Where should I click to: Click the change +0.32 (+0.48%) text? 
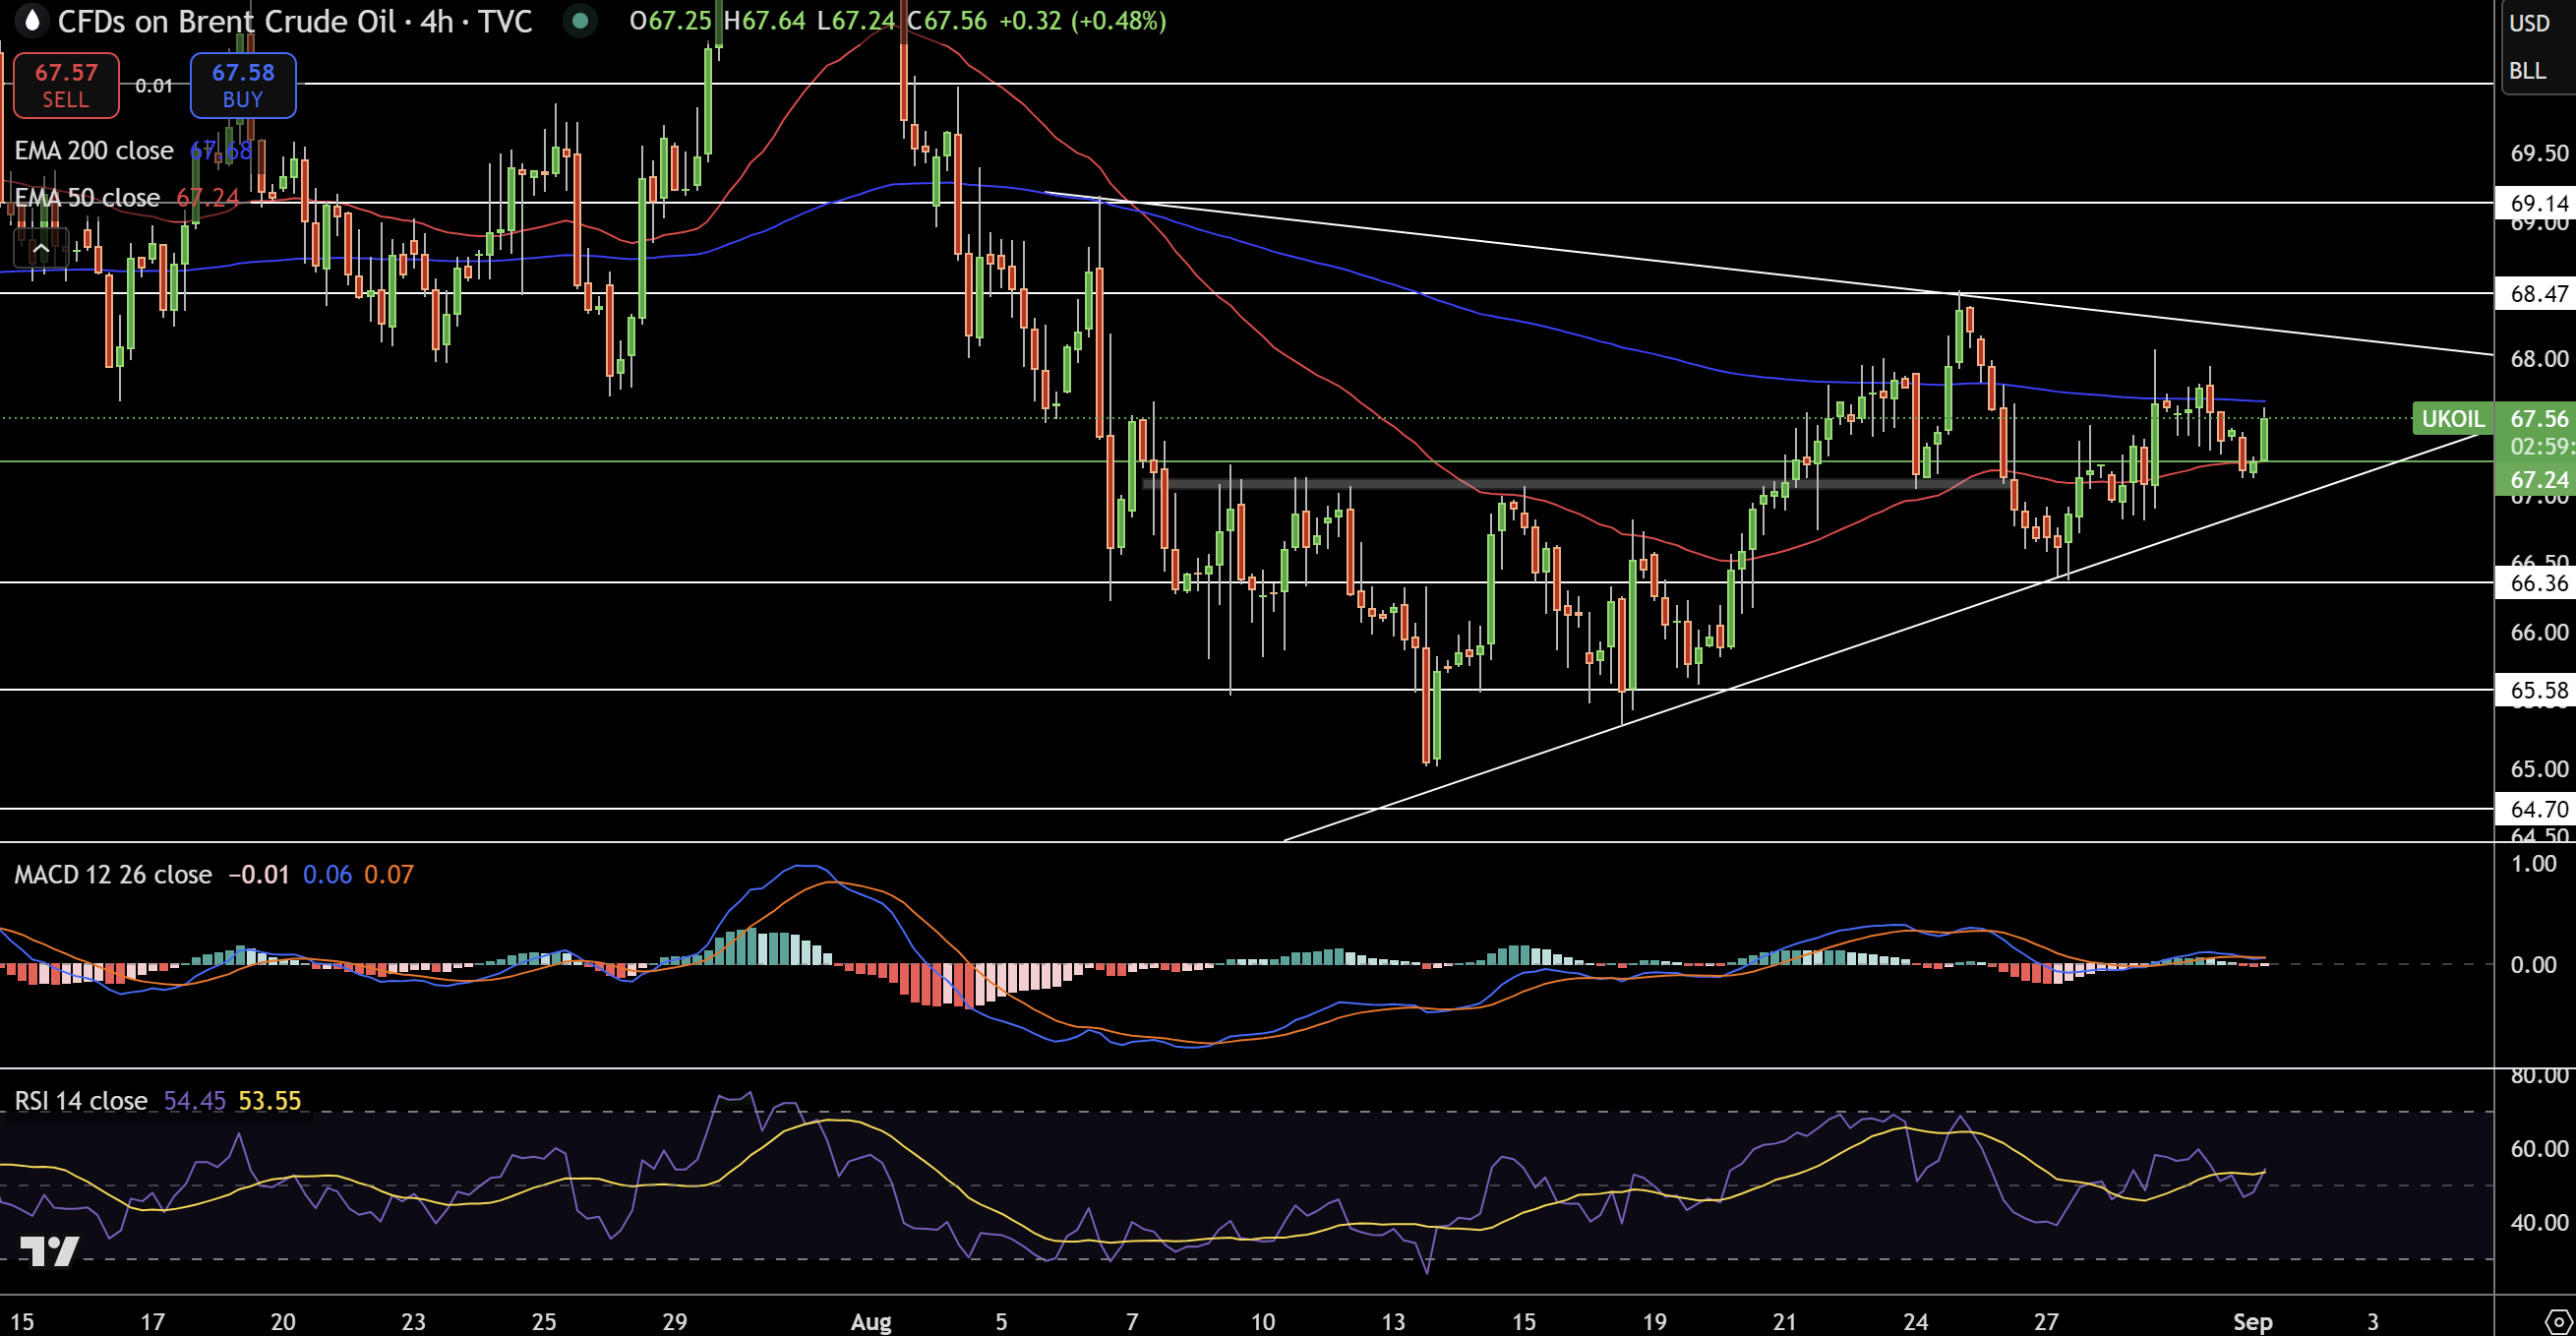point(1082,21)
